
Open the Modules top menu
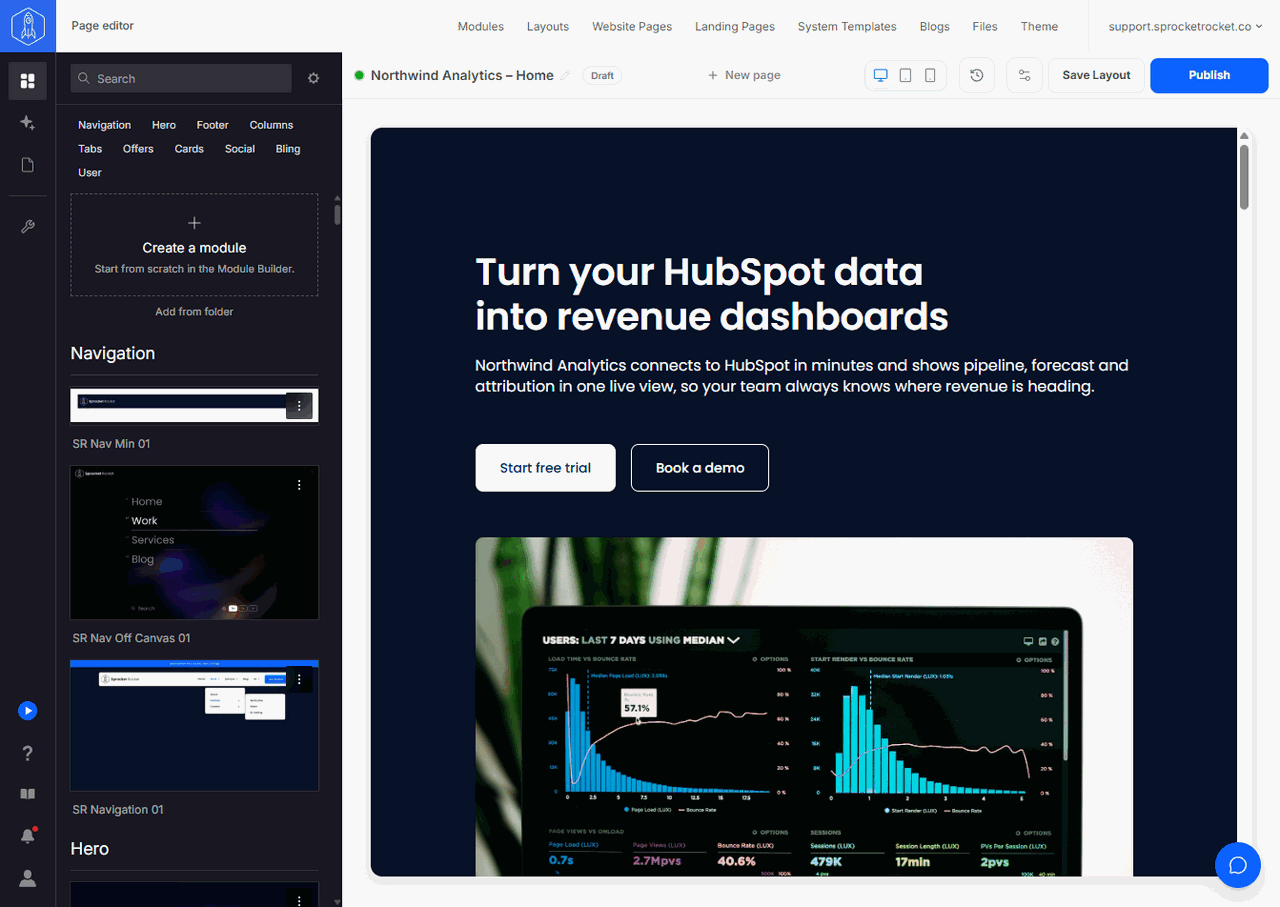coord(481,26)
